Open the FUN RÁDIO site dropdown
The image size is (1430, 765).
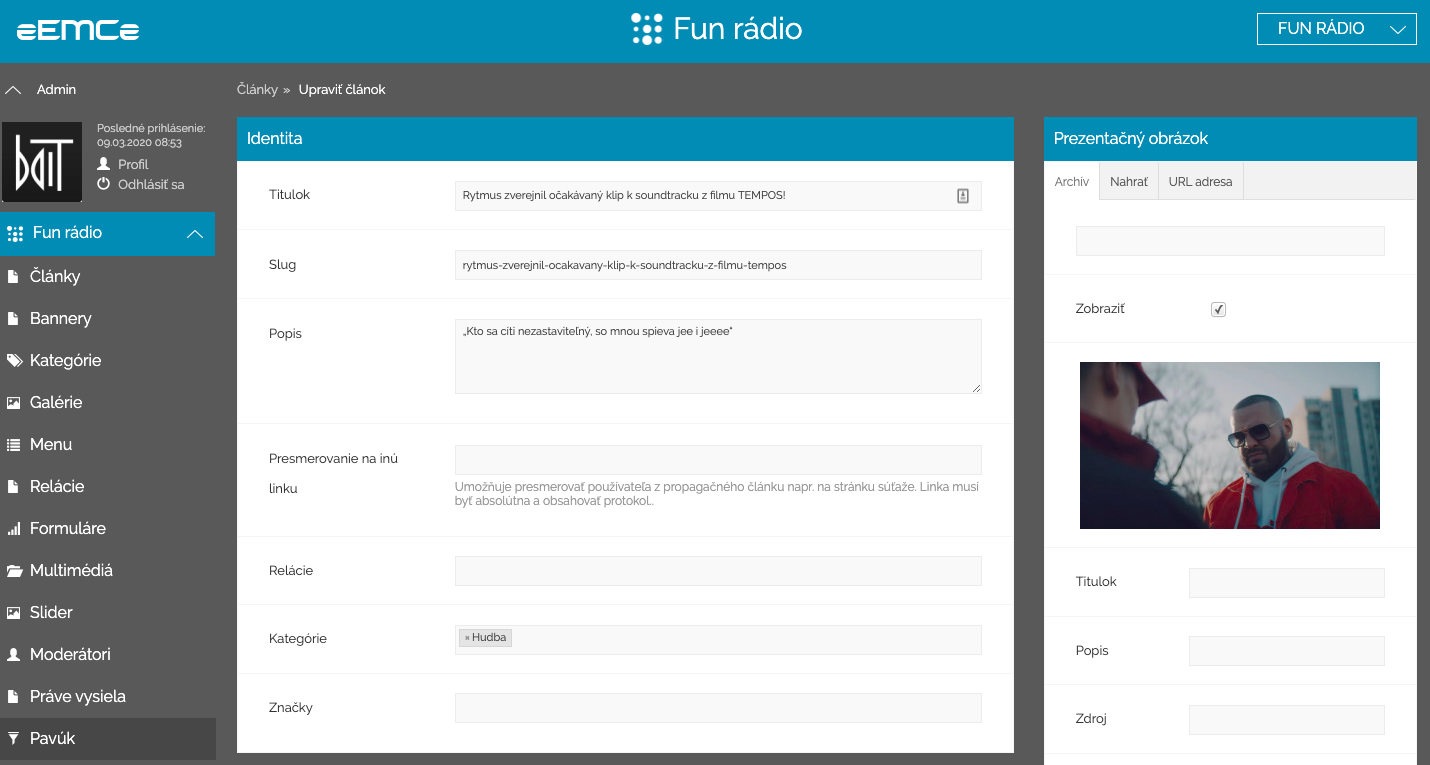tap(1336, 29)
